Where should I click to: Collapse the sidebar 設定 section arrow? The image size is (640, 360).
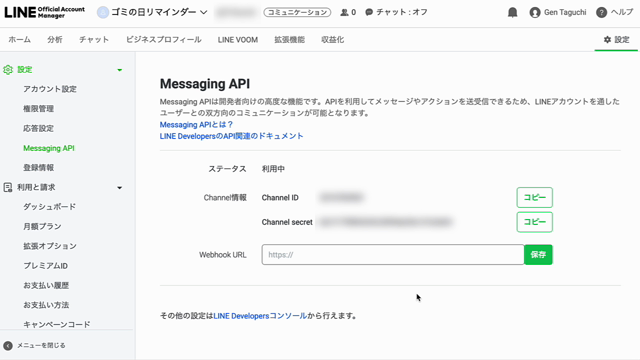click(x=120, y=70)
